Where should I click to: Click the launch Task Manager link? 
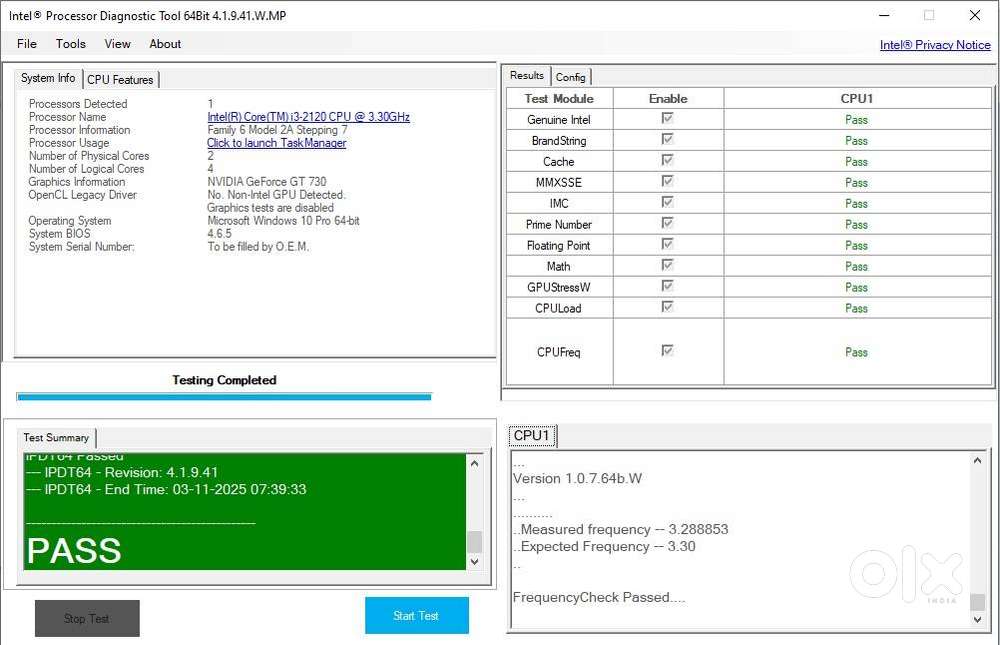[276, 142]
